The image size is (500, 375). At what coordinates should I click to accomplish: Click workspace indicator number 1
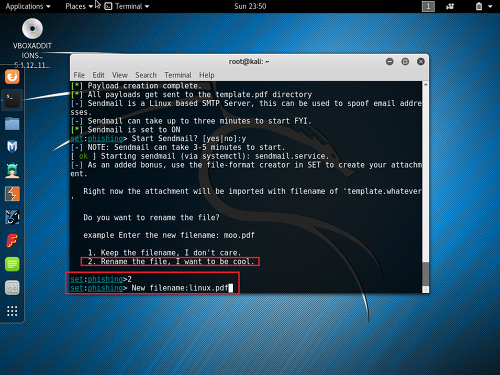(x=428, y=6)
